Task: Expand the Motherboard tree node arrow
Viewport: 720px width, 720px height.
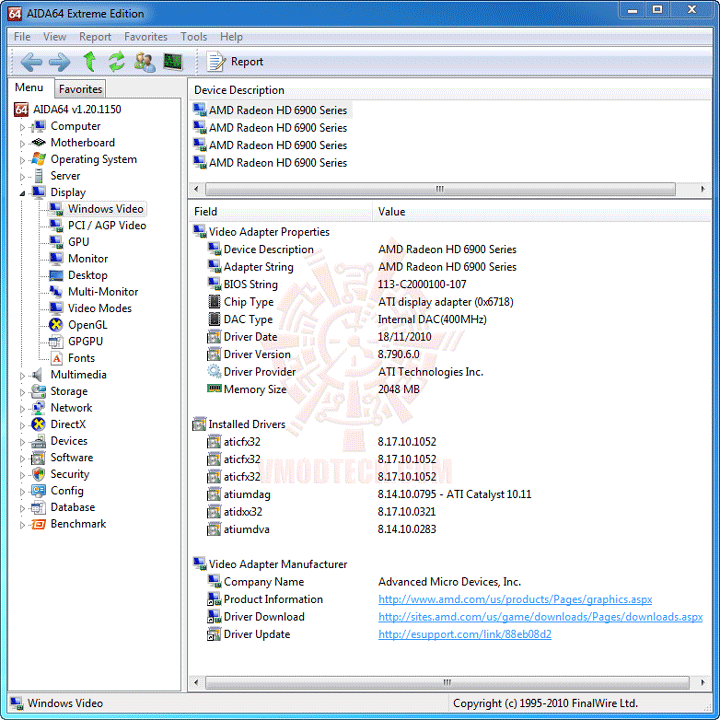Action: click(22, 143)
